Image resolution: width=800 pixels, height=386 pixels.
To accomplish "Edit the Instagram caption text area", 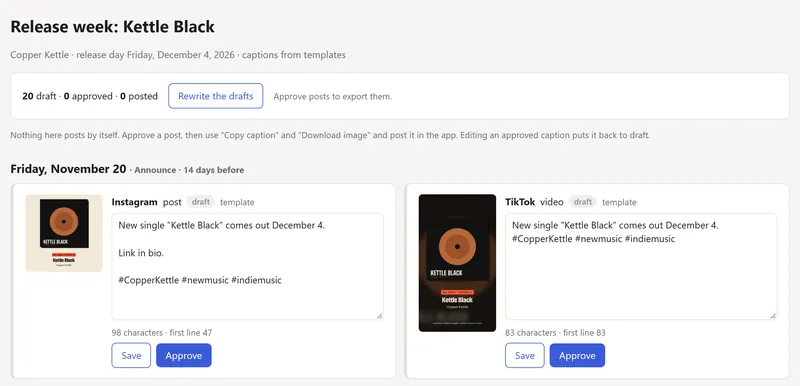I will pos(247,267).
